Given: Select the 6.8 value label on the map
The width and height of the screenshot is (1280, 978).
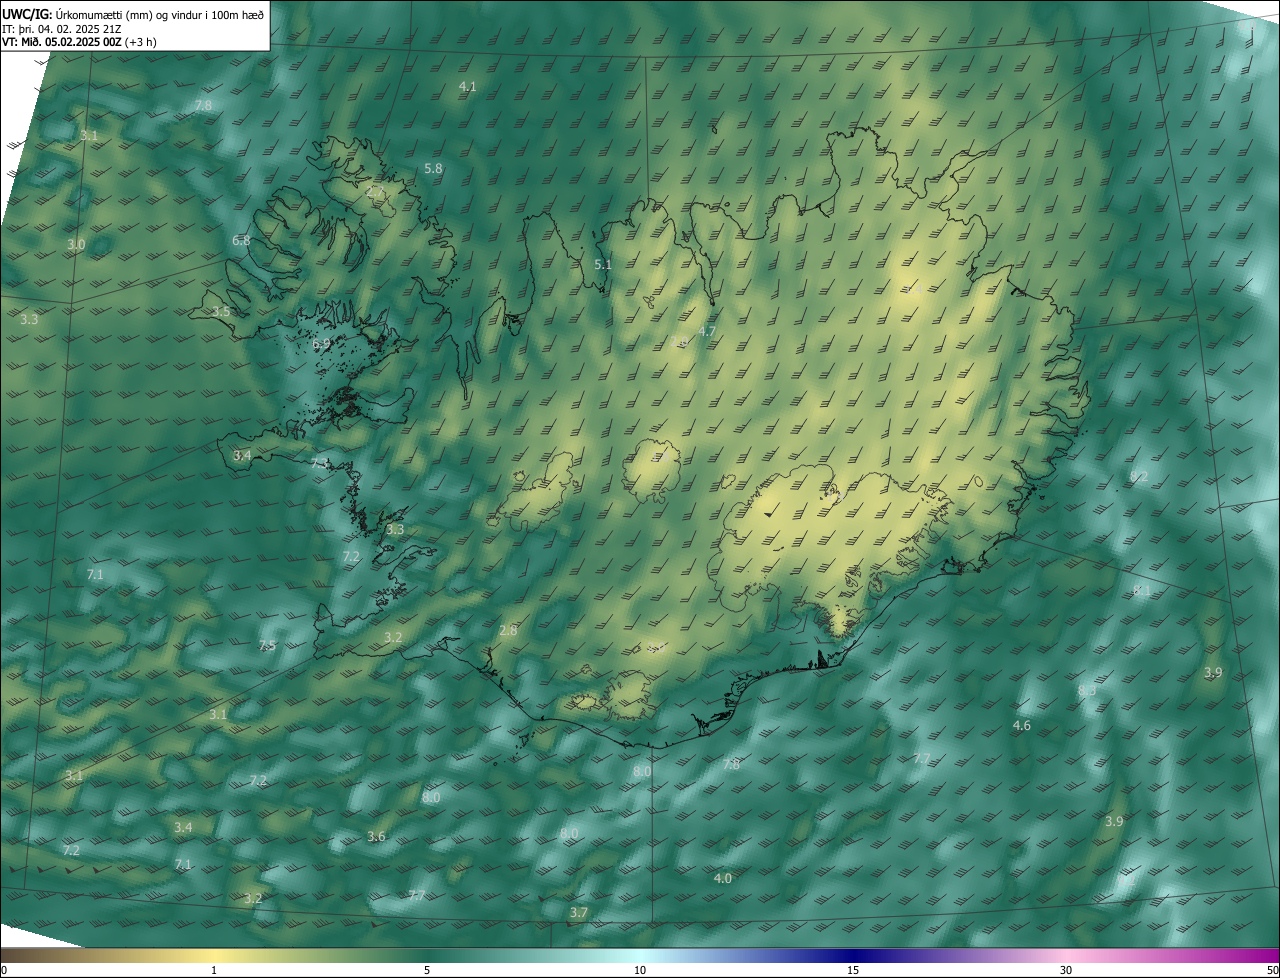Looking at the screenshot, I should (x=241, y=241).
